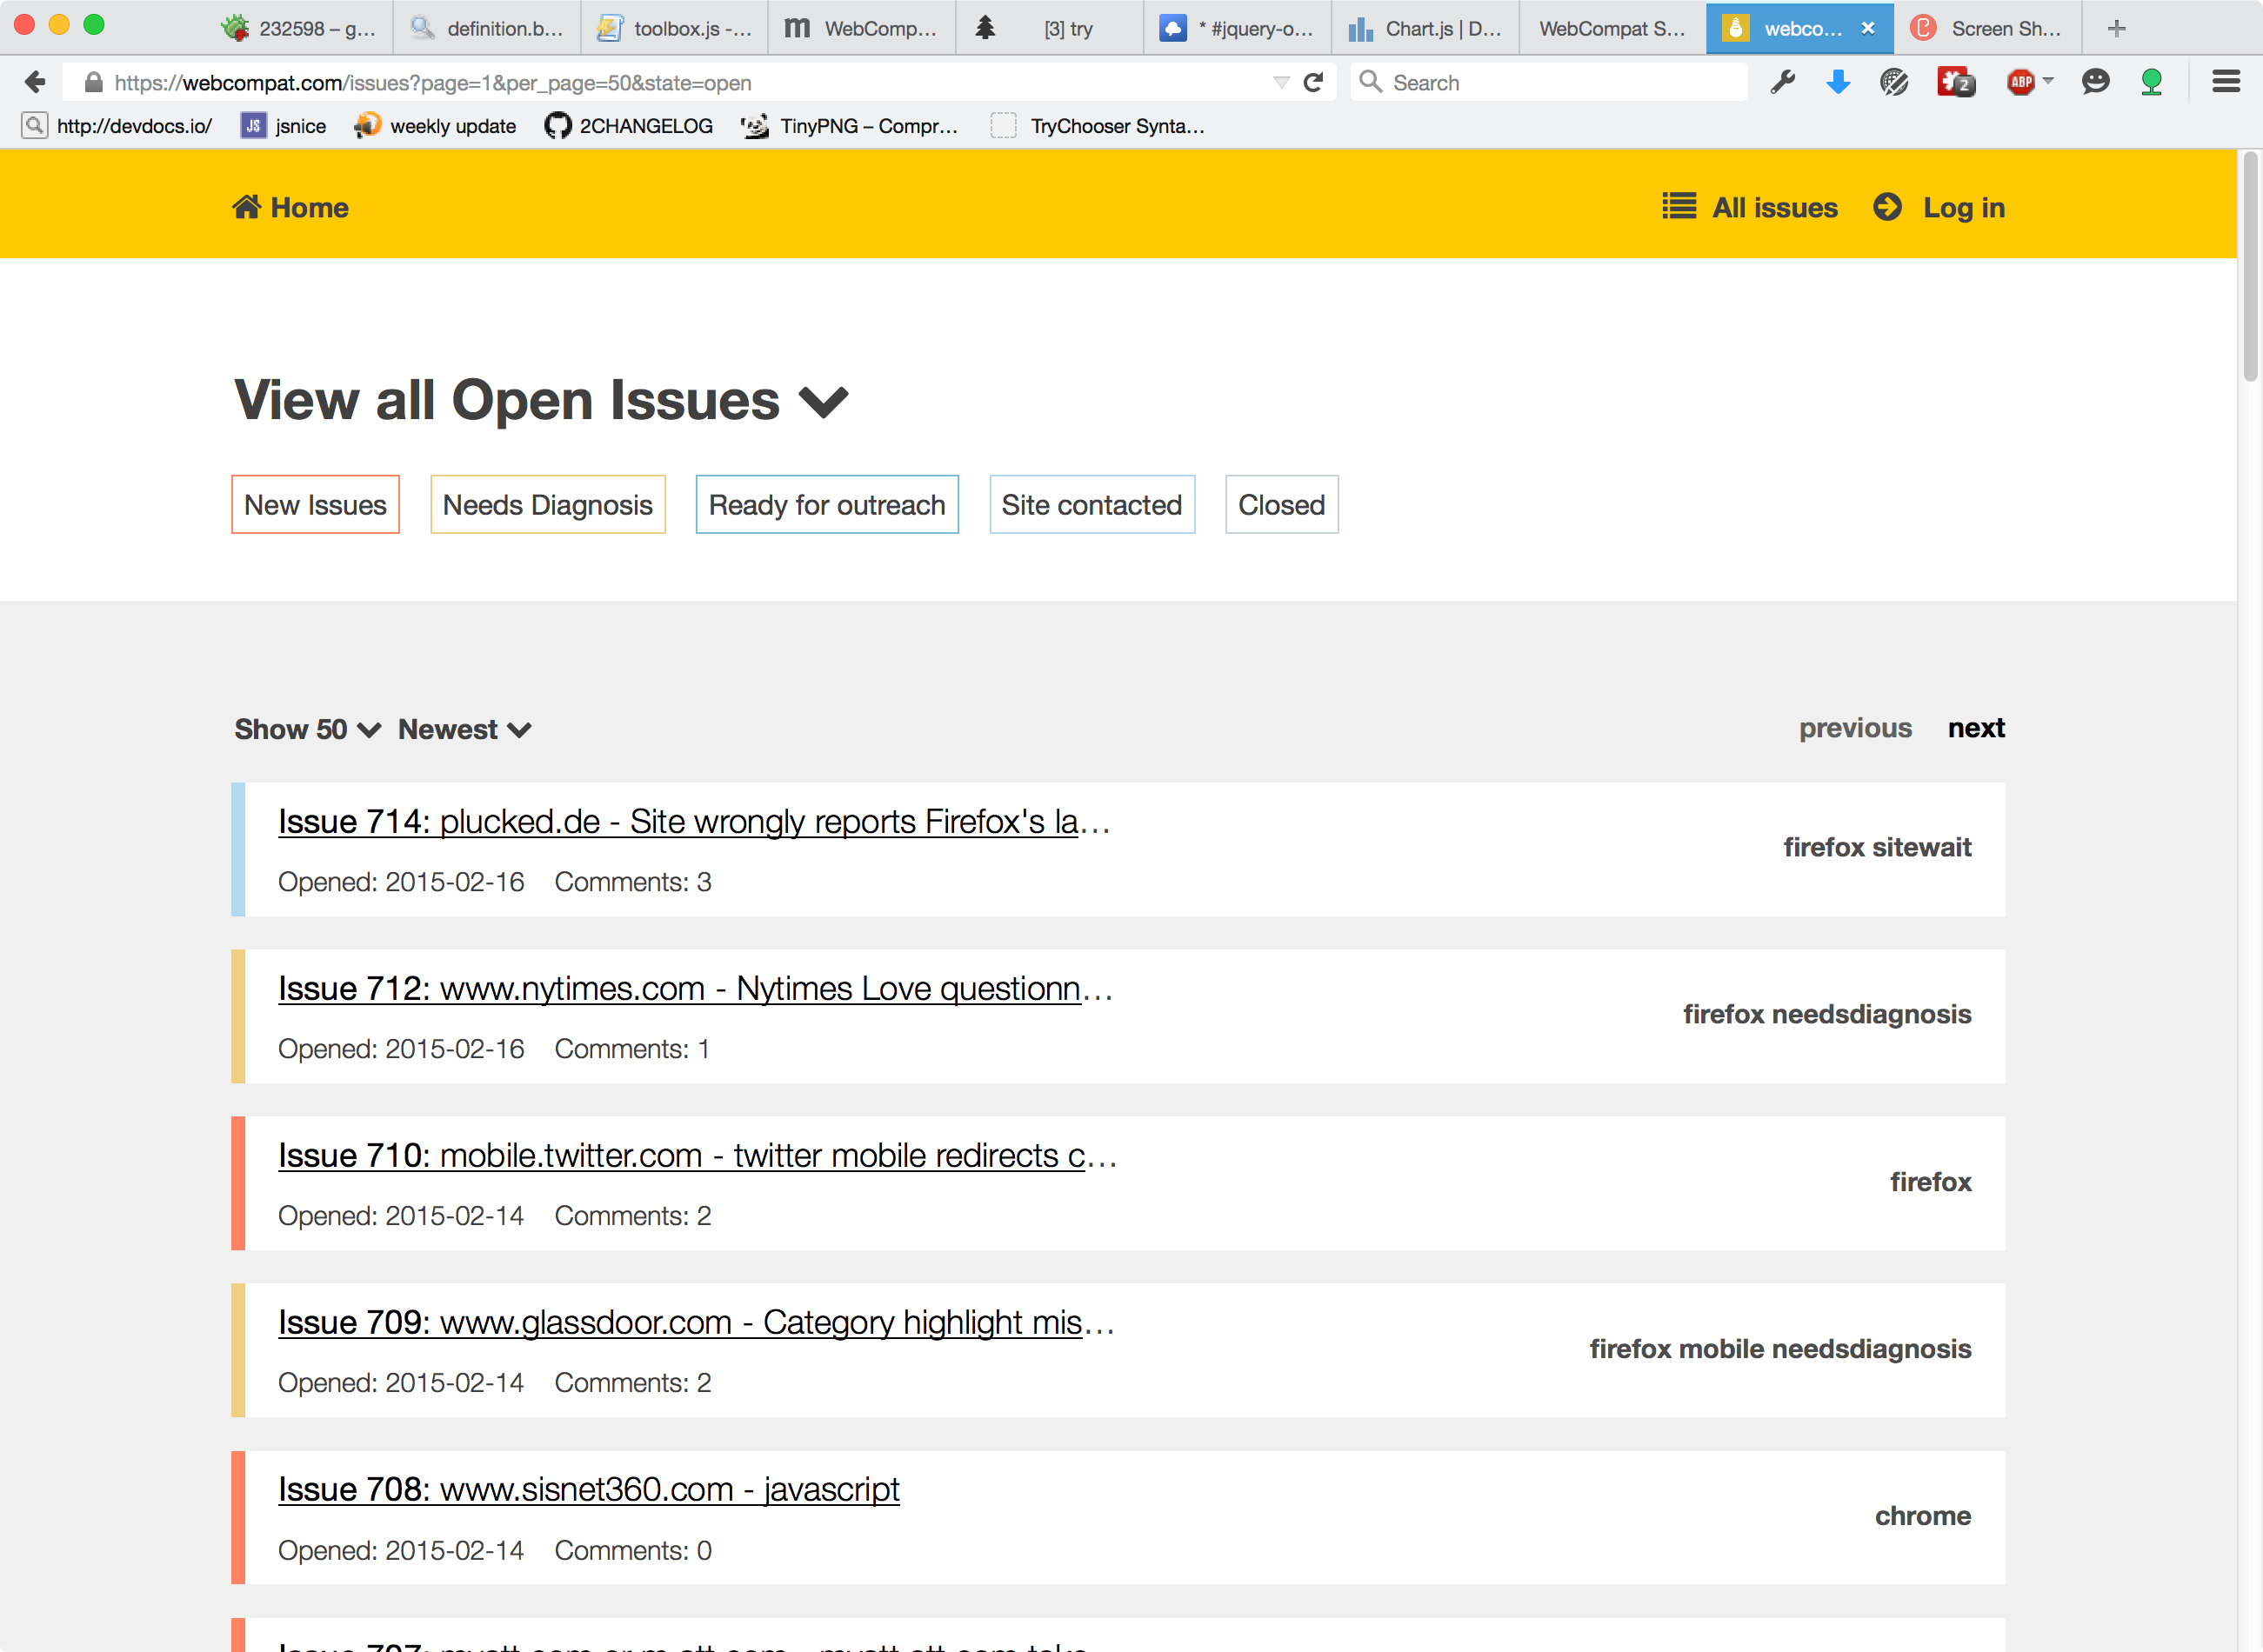Screen dimensions: 2263x1652
Task: Open the Show 50 dropdown
Action: click(307, 729)
